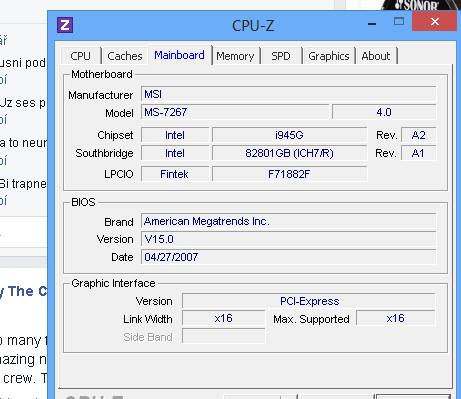The height and width of the screenshot is (399, 461).
Task: Click the Max. Supported x16 field
Action: tap(396, 318)
